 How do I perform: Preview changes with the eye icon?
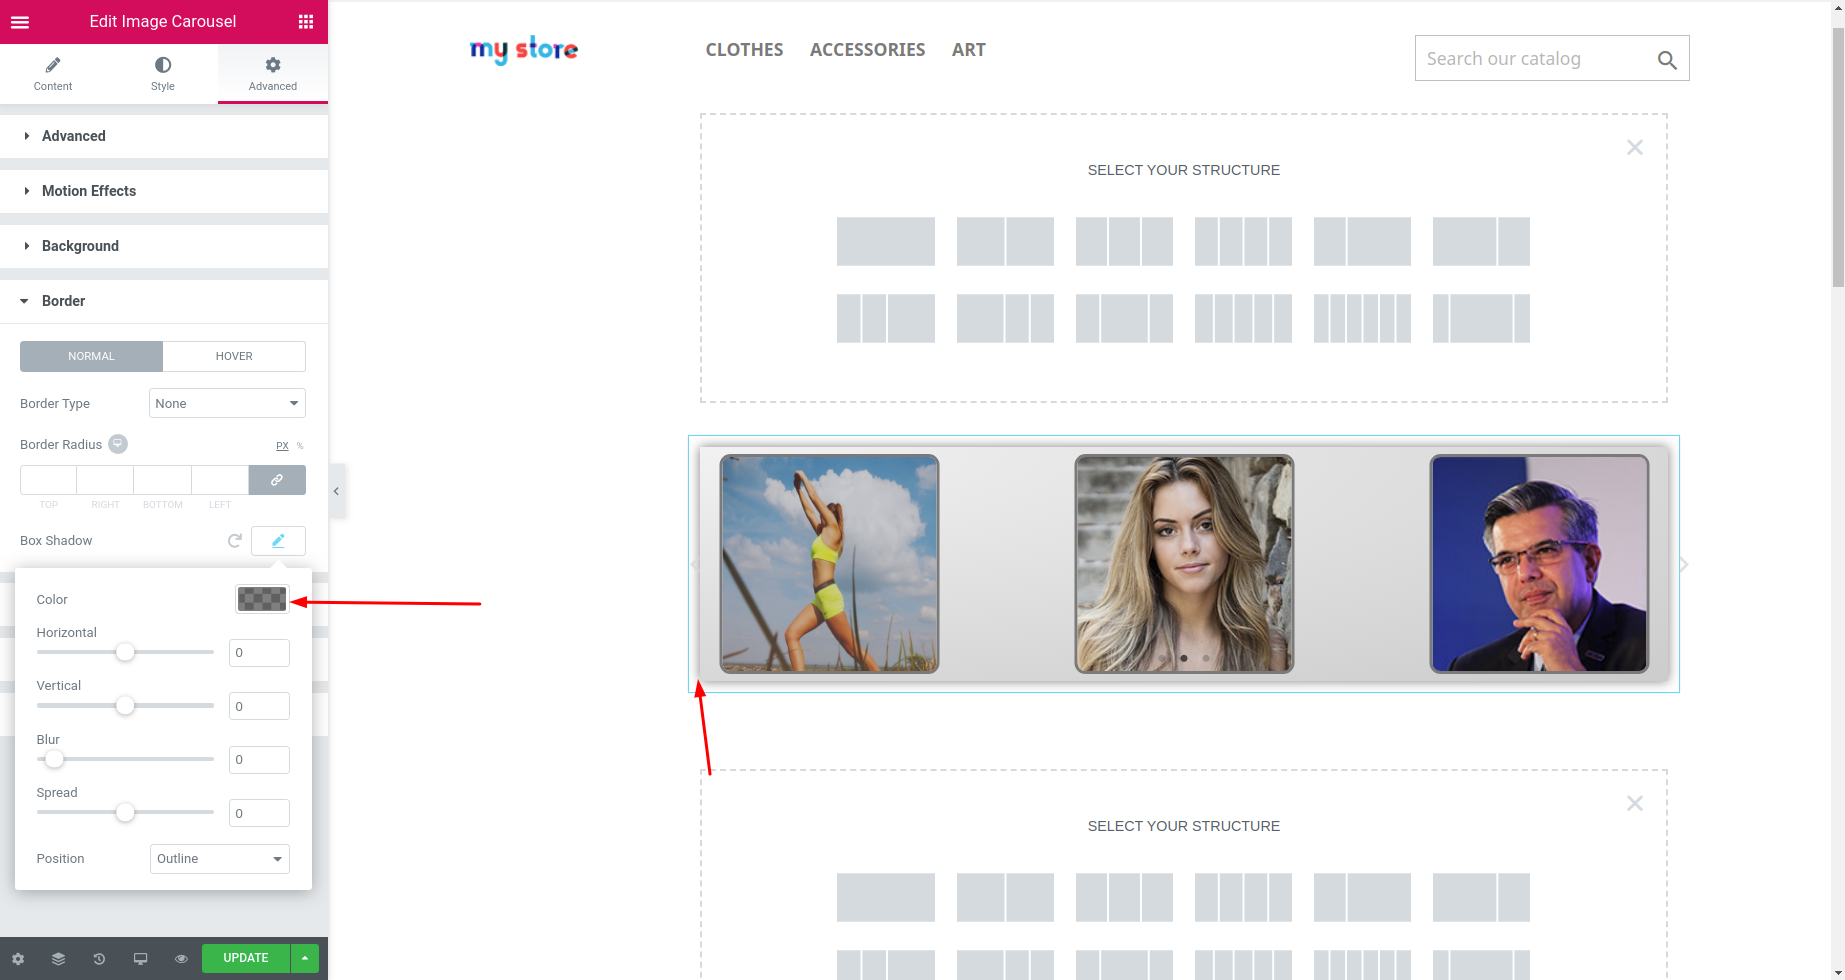(181, 958)
